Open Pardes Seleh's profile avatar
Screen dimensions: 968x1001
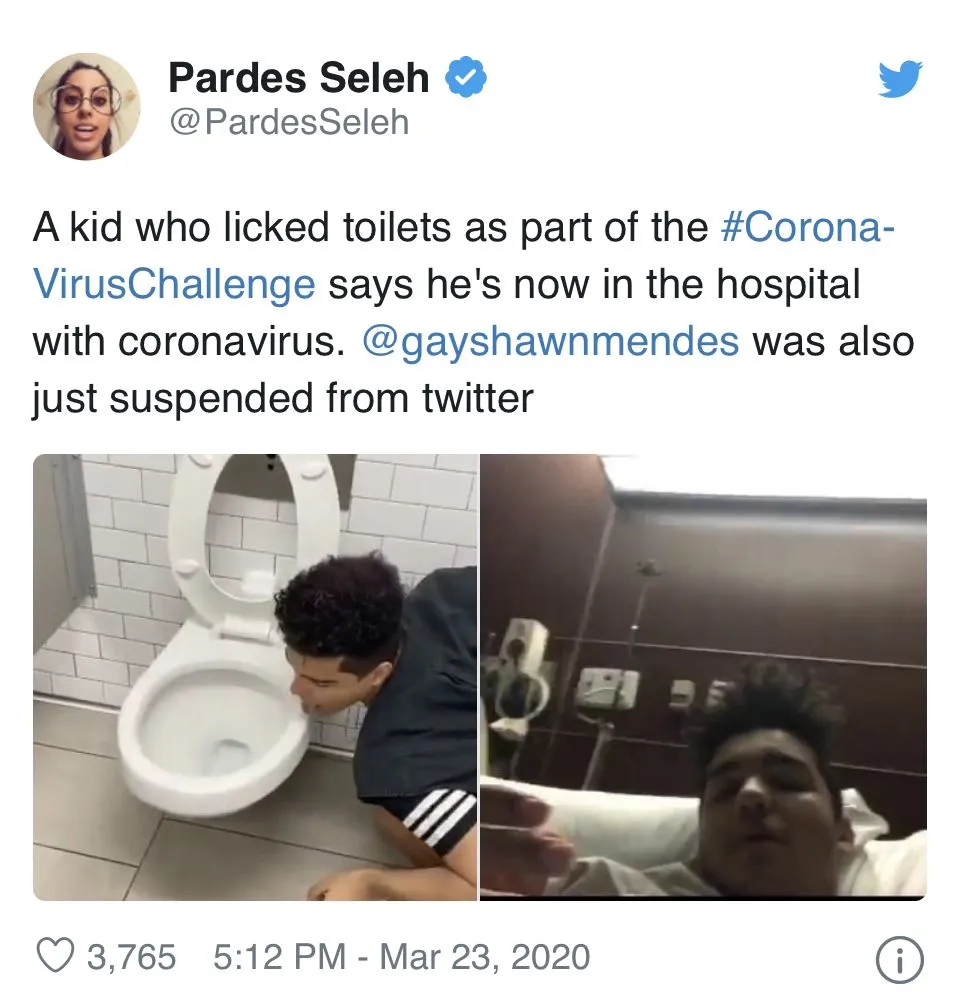coord(87,106)
